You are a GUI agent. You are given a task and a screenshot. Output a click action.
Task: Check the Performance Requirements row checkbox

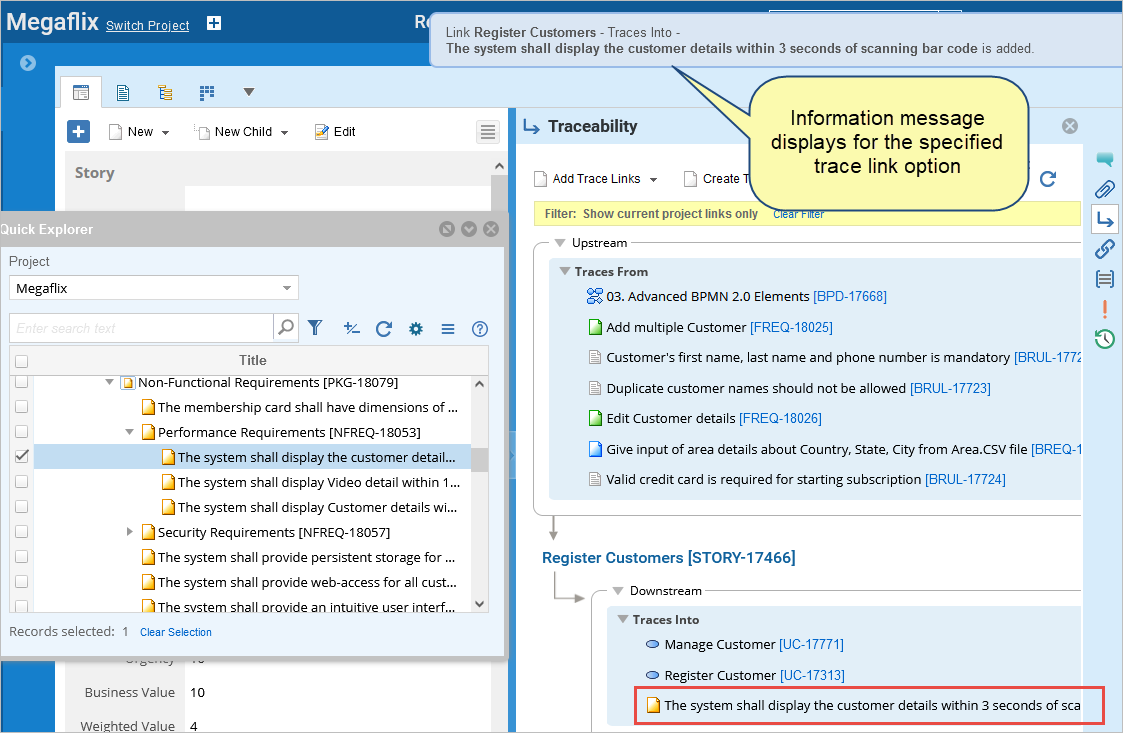21,432
